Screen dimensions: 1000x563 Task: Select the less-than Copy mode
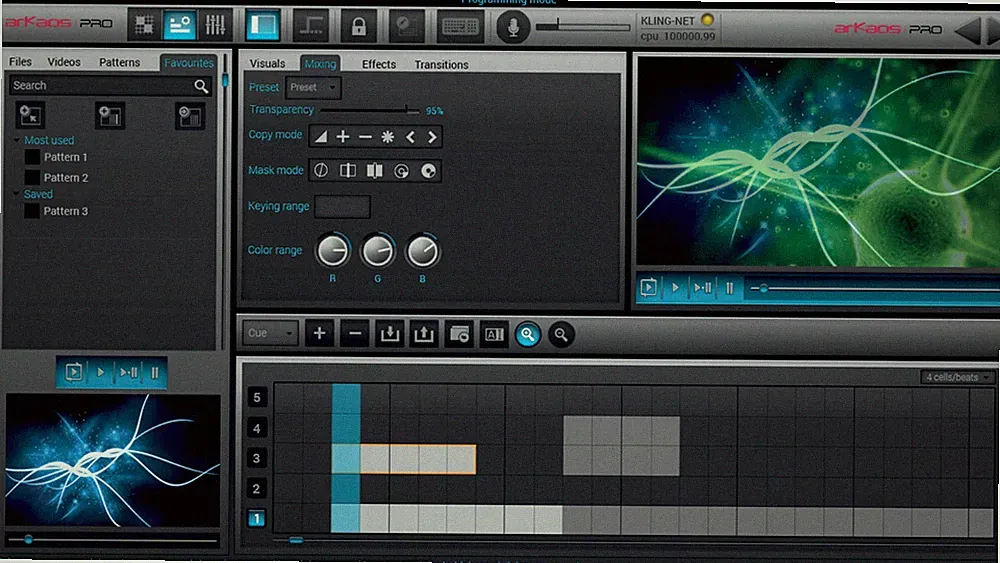tap(410, 136)
